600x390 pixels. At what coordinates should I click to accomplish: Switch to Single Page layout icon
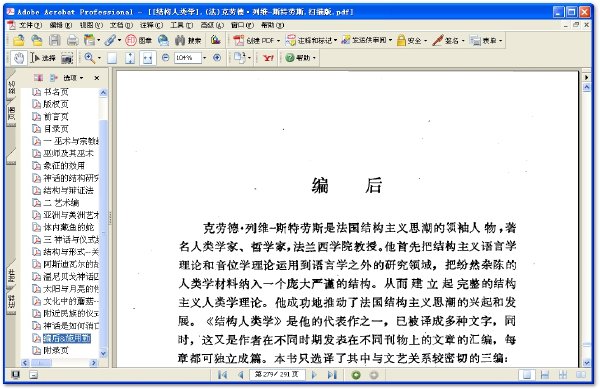pyautogui.click(x=527, y=375)
